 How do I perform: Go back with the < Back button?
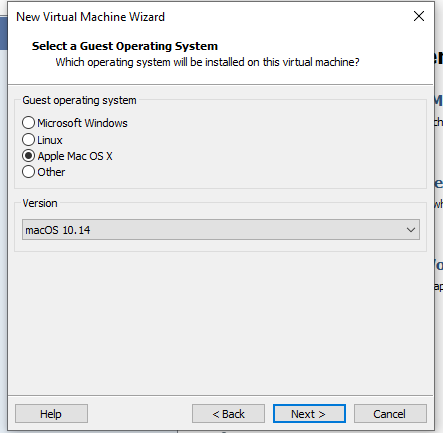click(228, 414)
